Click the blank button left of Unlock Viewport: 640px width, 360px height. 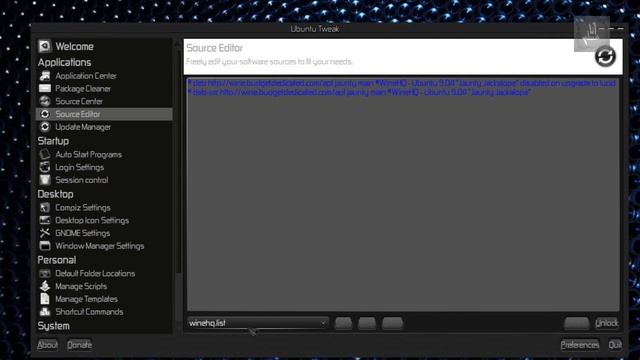pos(576,323)
